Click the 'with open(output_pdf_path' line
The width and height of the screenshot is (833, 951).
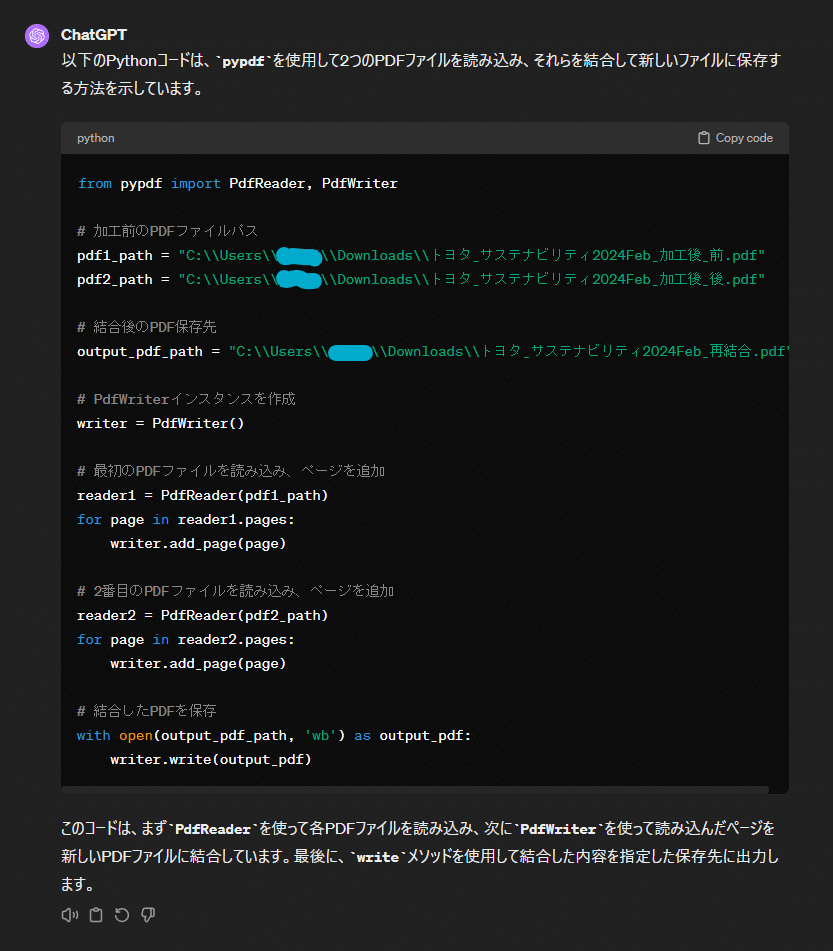pyautogui.click(x=274, y=736)
